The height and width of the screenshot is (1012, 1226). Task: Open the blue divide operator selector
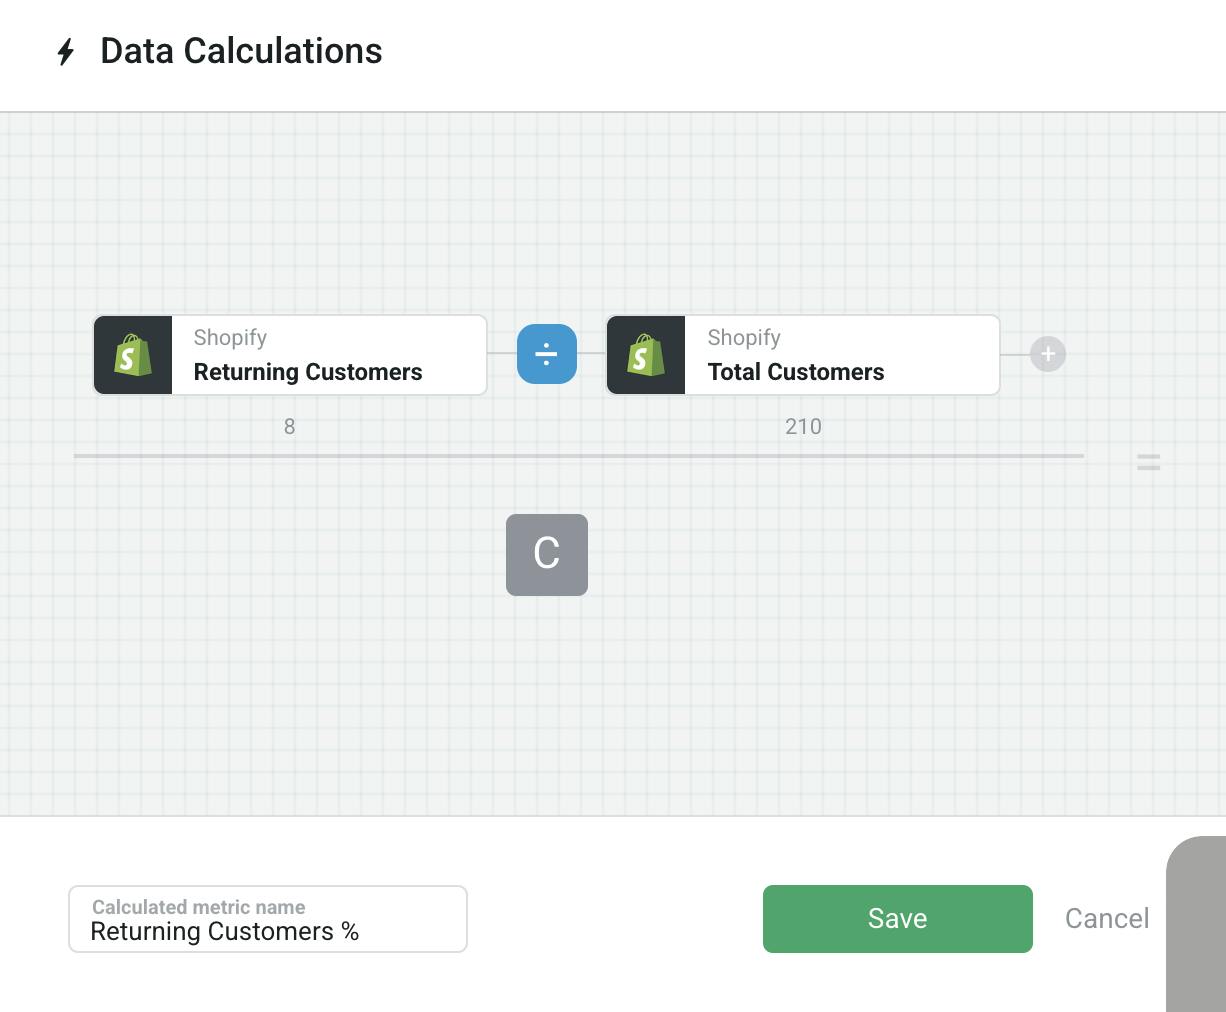[547, 354]
